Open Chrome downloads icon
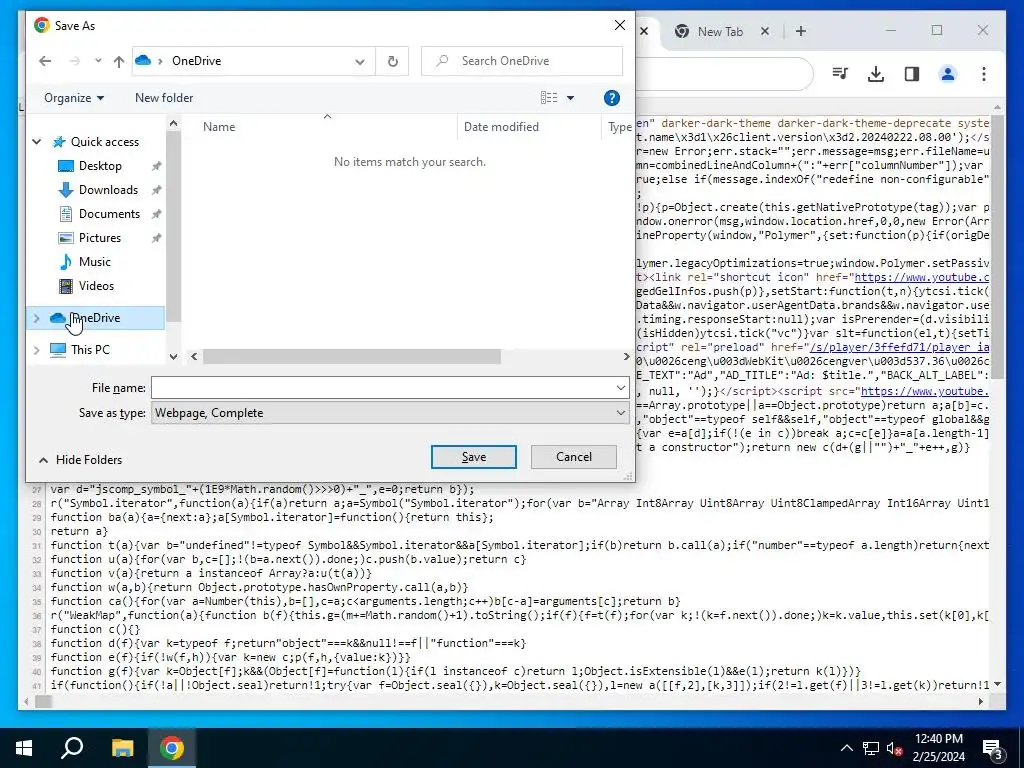Screen dimensions: 1024x768 click(x=876, y=74)
